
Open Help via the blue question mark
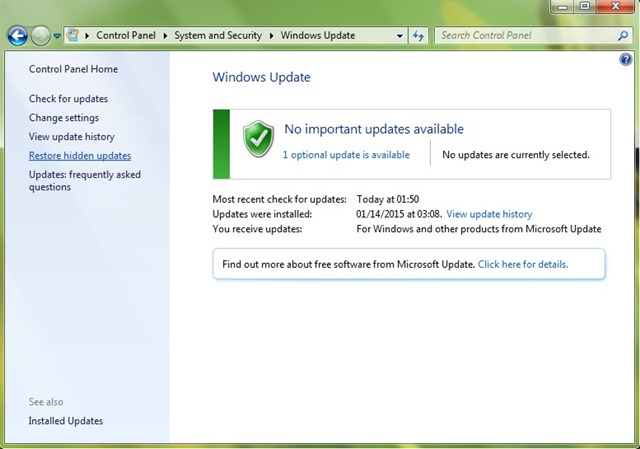pyautogui.click(x=625, y=60)
